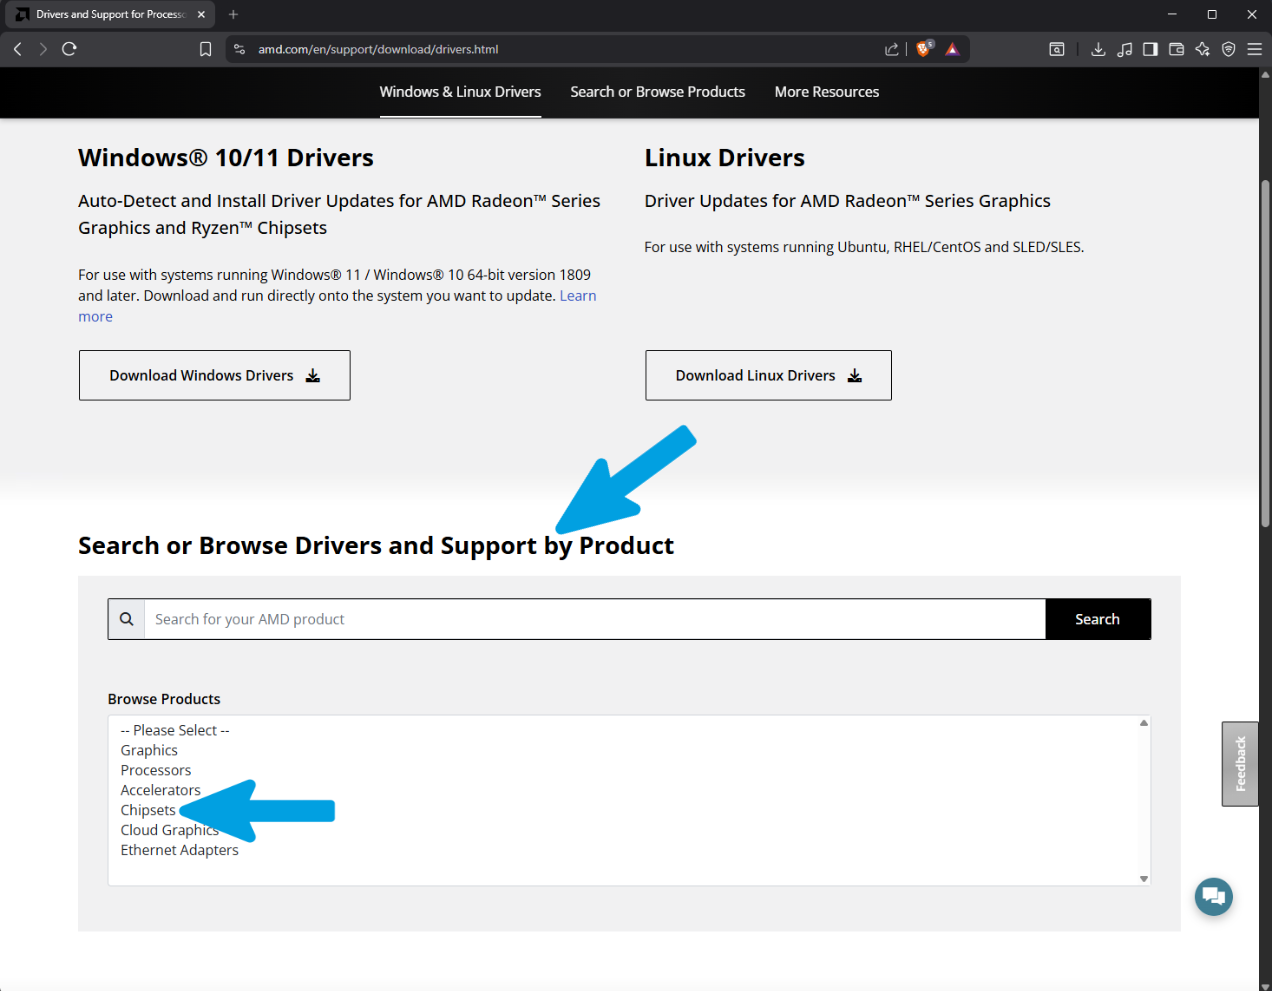Image resolution: width=1272 pixels, height=991 pixels.
Task: Open Brave Rewards triangle icon
Action: click(x=952, y=49)
